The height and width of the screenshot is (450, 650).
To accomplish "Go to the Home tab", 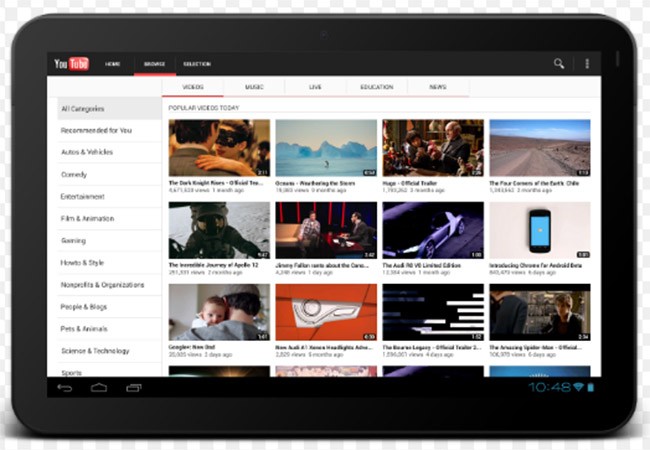I will (x=112, y=64).
